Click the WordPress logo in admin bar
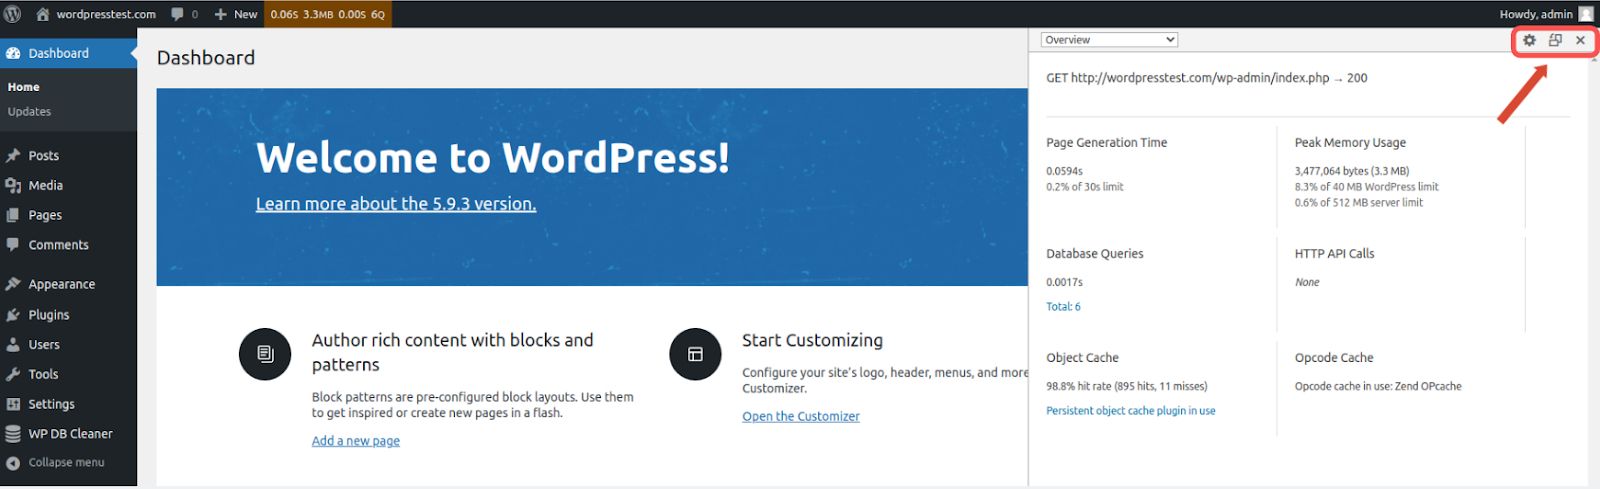This screenshot has height=489, width=1600. (x=13, y=14)
